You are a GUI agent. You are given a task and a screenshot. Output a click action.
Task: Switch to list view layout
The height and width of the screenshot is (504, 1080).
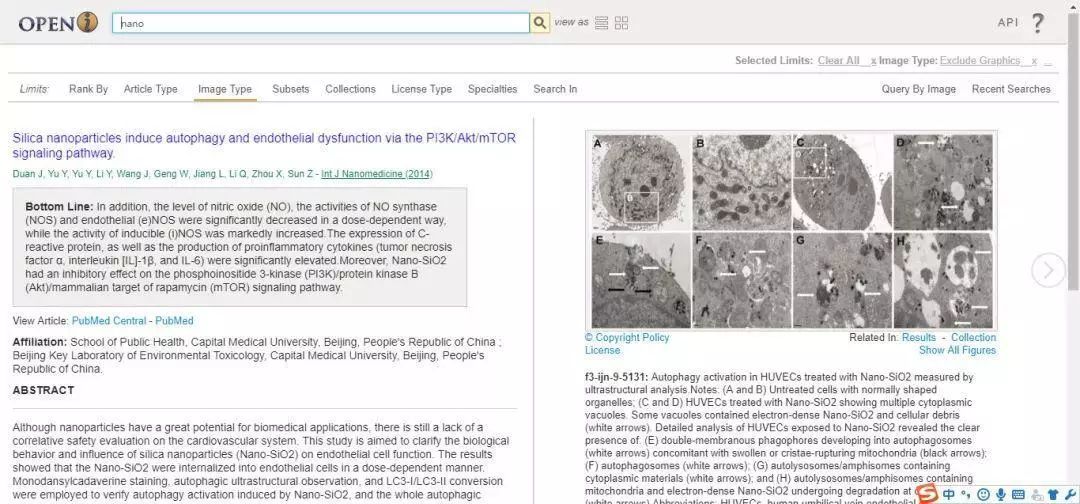[601, 23]
